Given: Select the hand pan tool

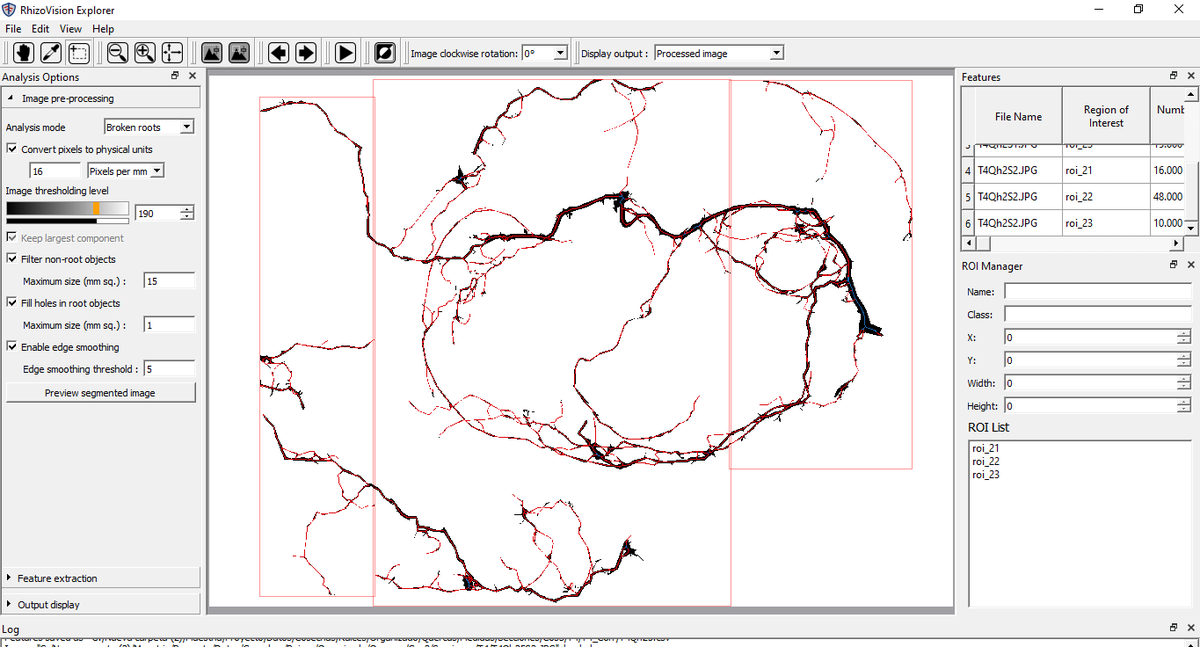Looking at the screenshot, I should click(x=23, y=53).
